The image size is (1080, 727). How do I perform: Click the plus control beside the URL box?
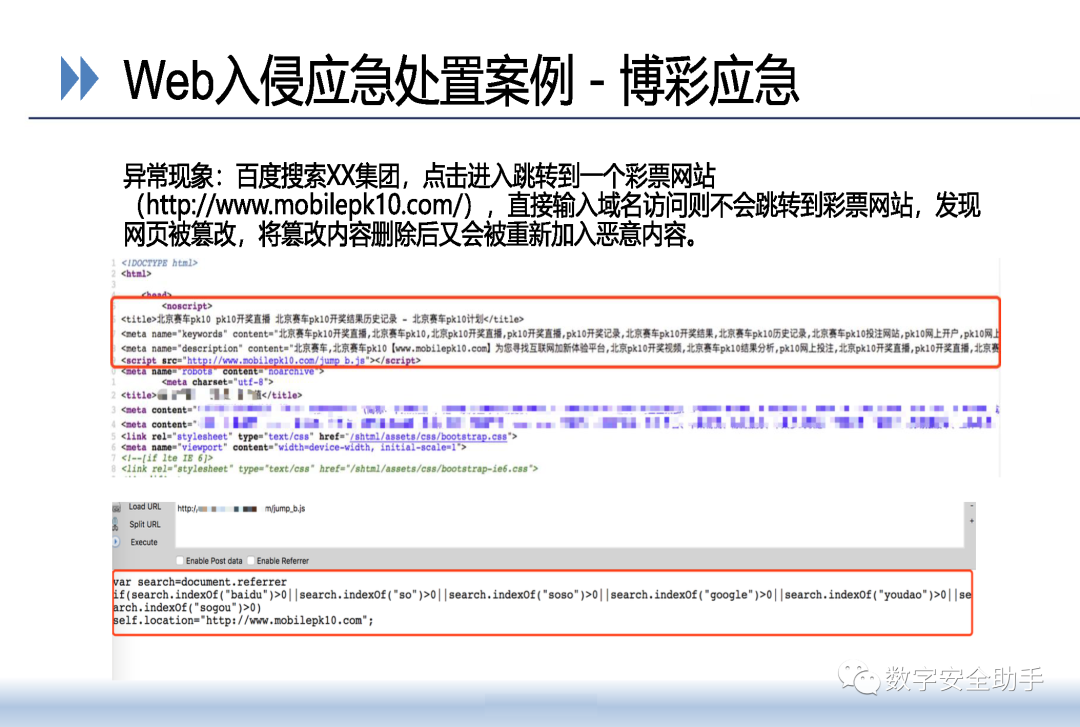point(971,521)
